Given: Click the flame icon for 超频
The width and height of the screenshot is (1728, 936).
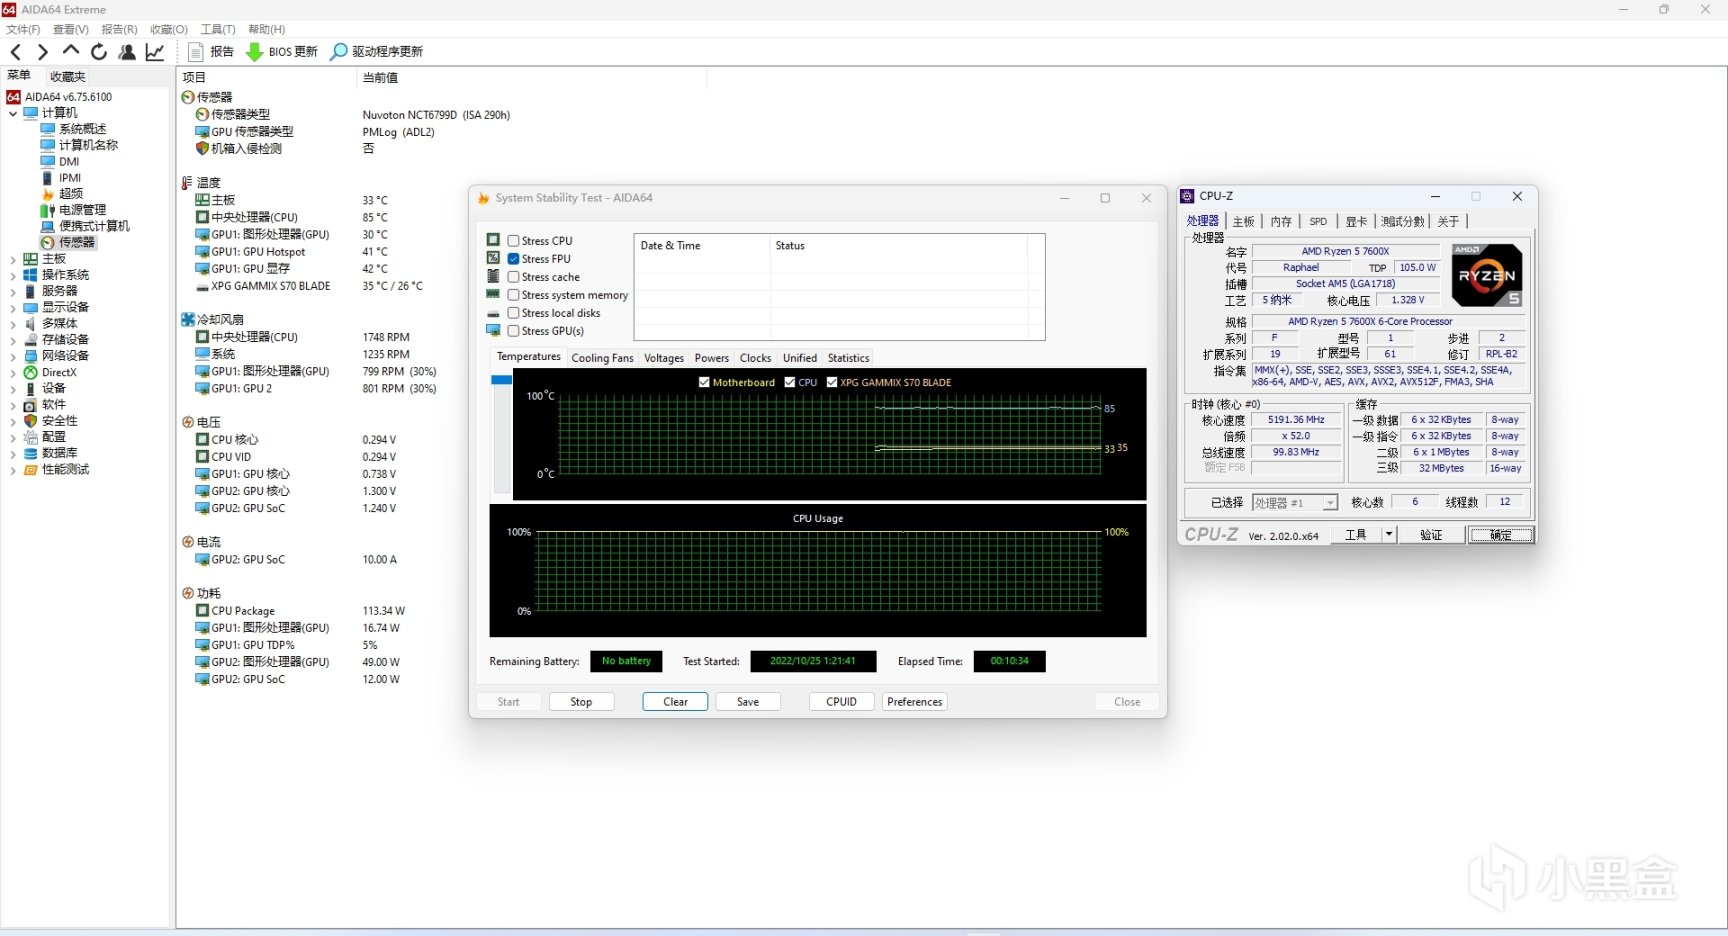Looking at the screenshot, I should coord(48,194).
